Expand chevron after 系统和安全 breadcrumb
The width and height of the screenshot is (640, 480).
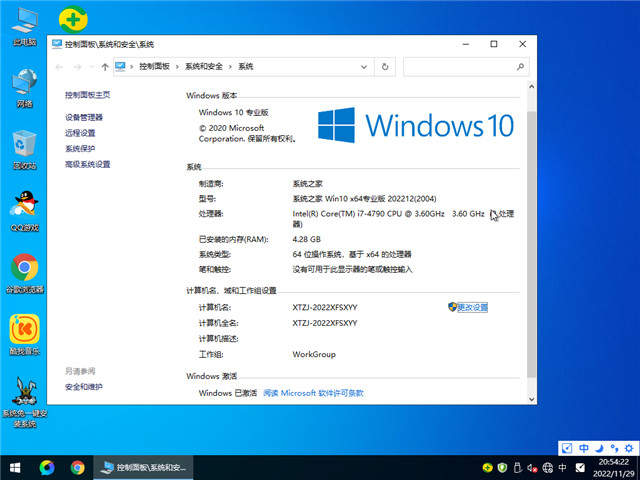[x=230, y=67]
